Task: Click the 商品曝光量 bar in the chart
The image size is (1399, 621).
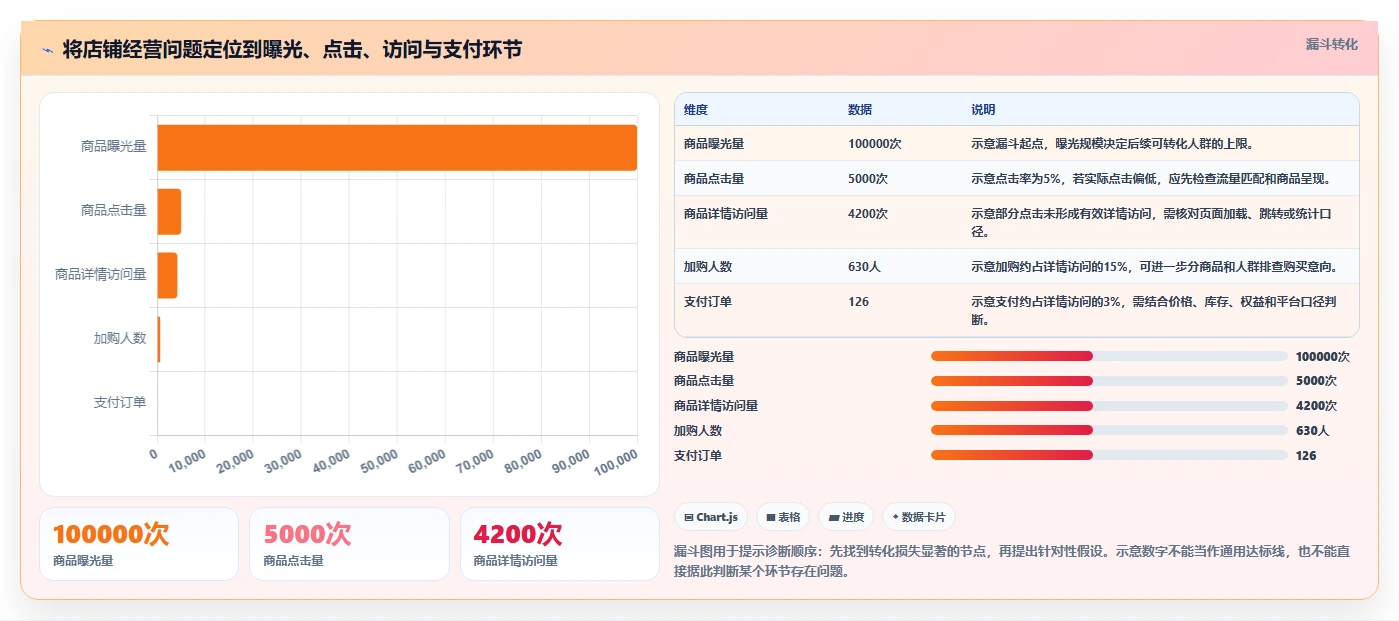Action: [397, 147]
